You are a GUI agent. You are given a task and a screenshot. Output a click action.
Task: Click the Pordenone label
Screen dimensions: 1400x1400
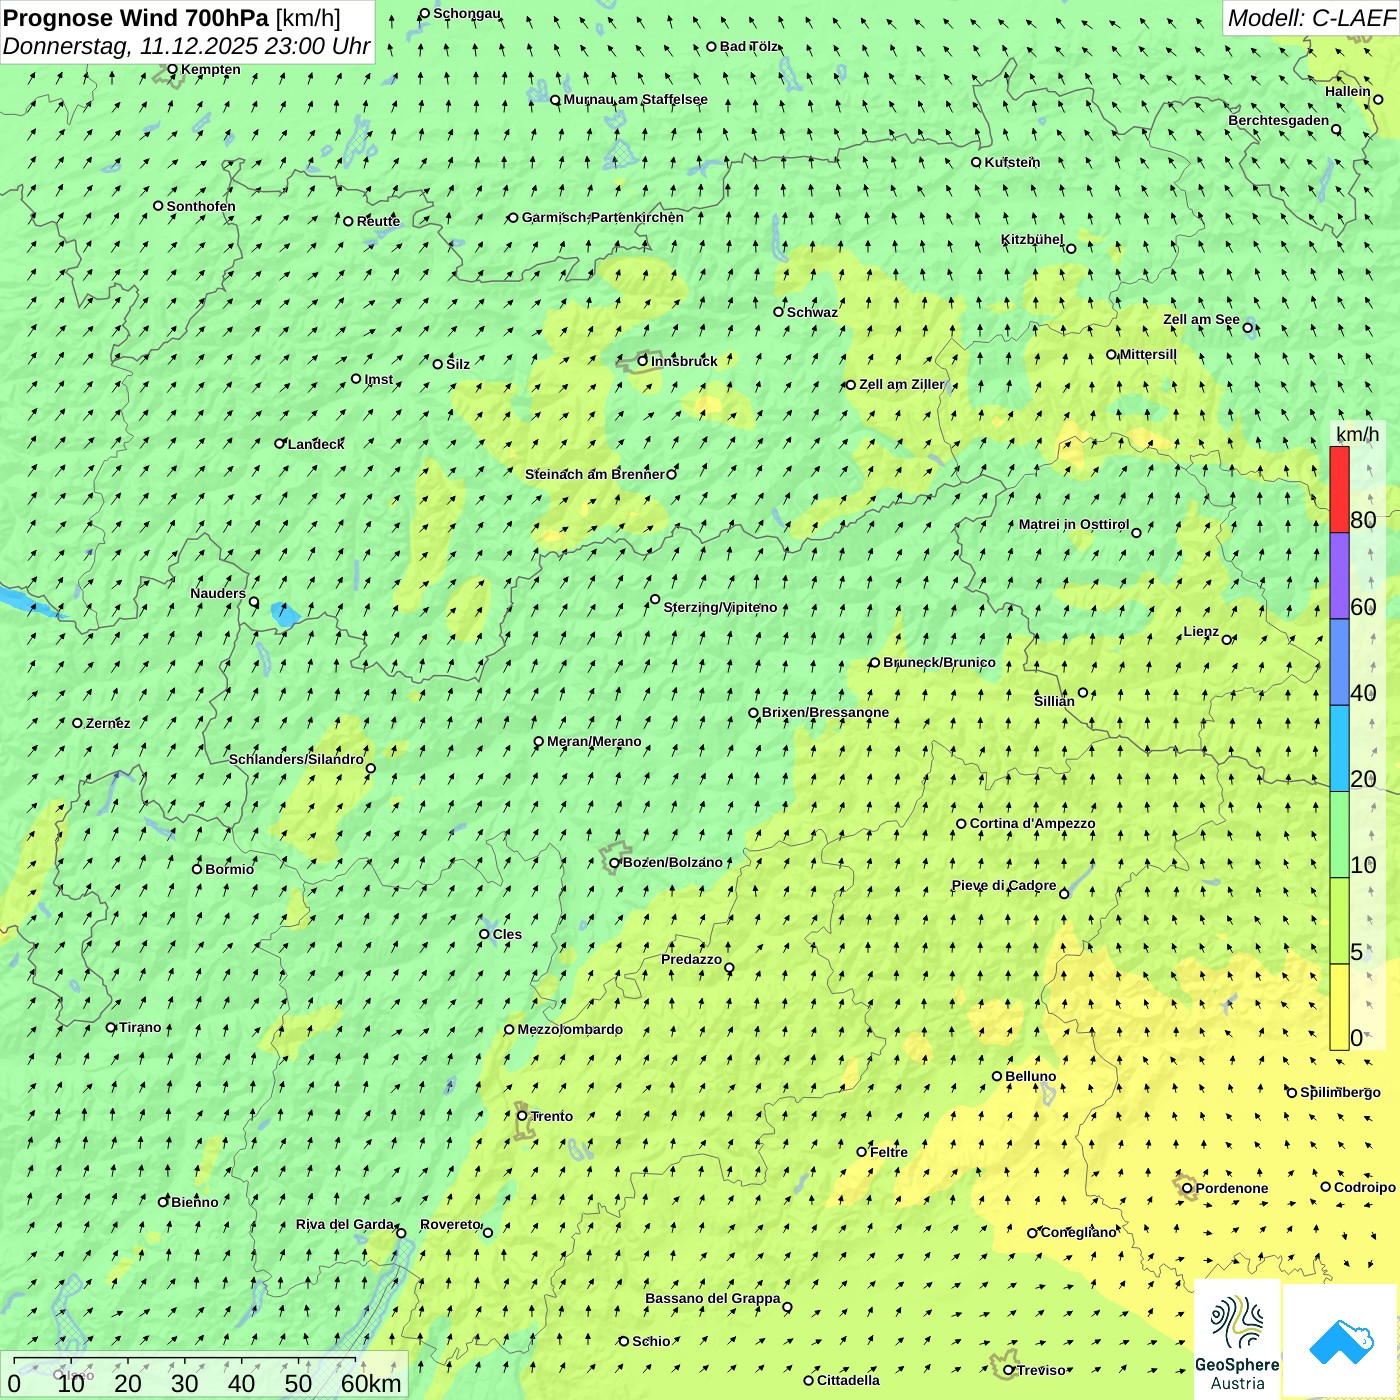click(1232, 1188)
